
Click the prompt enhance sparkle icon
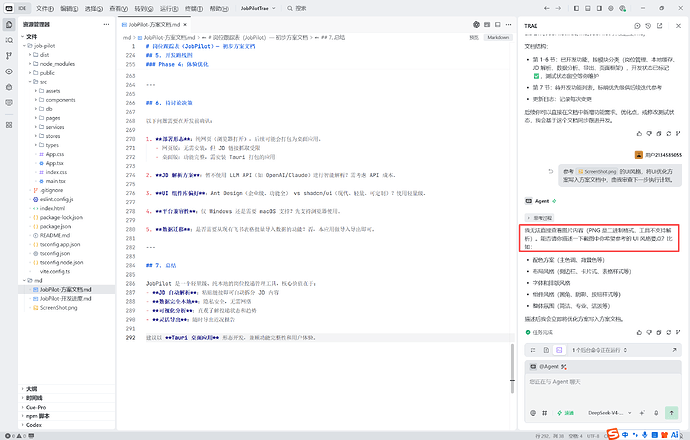642,413
